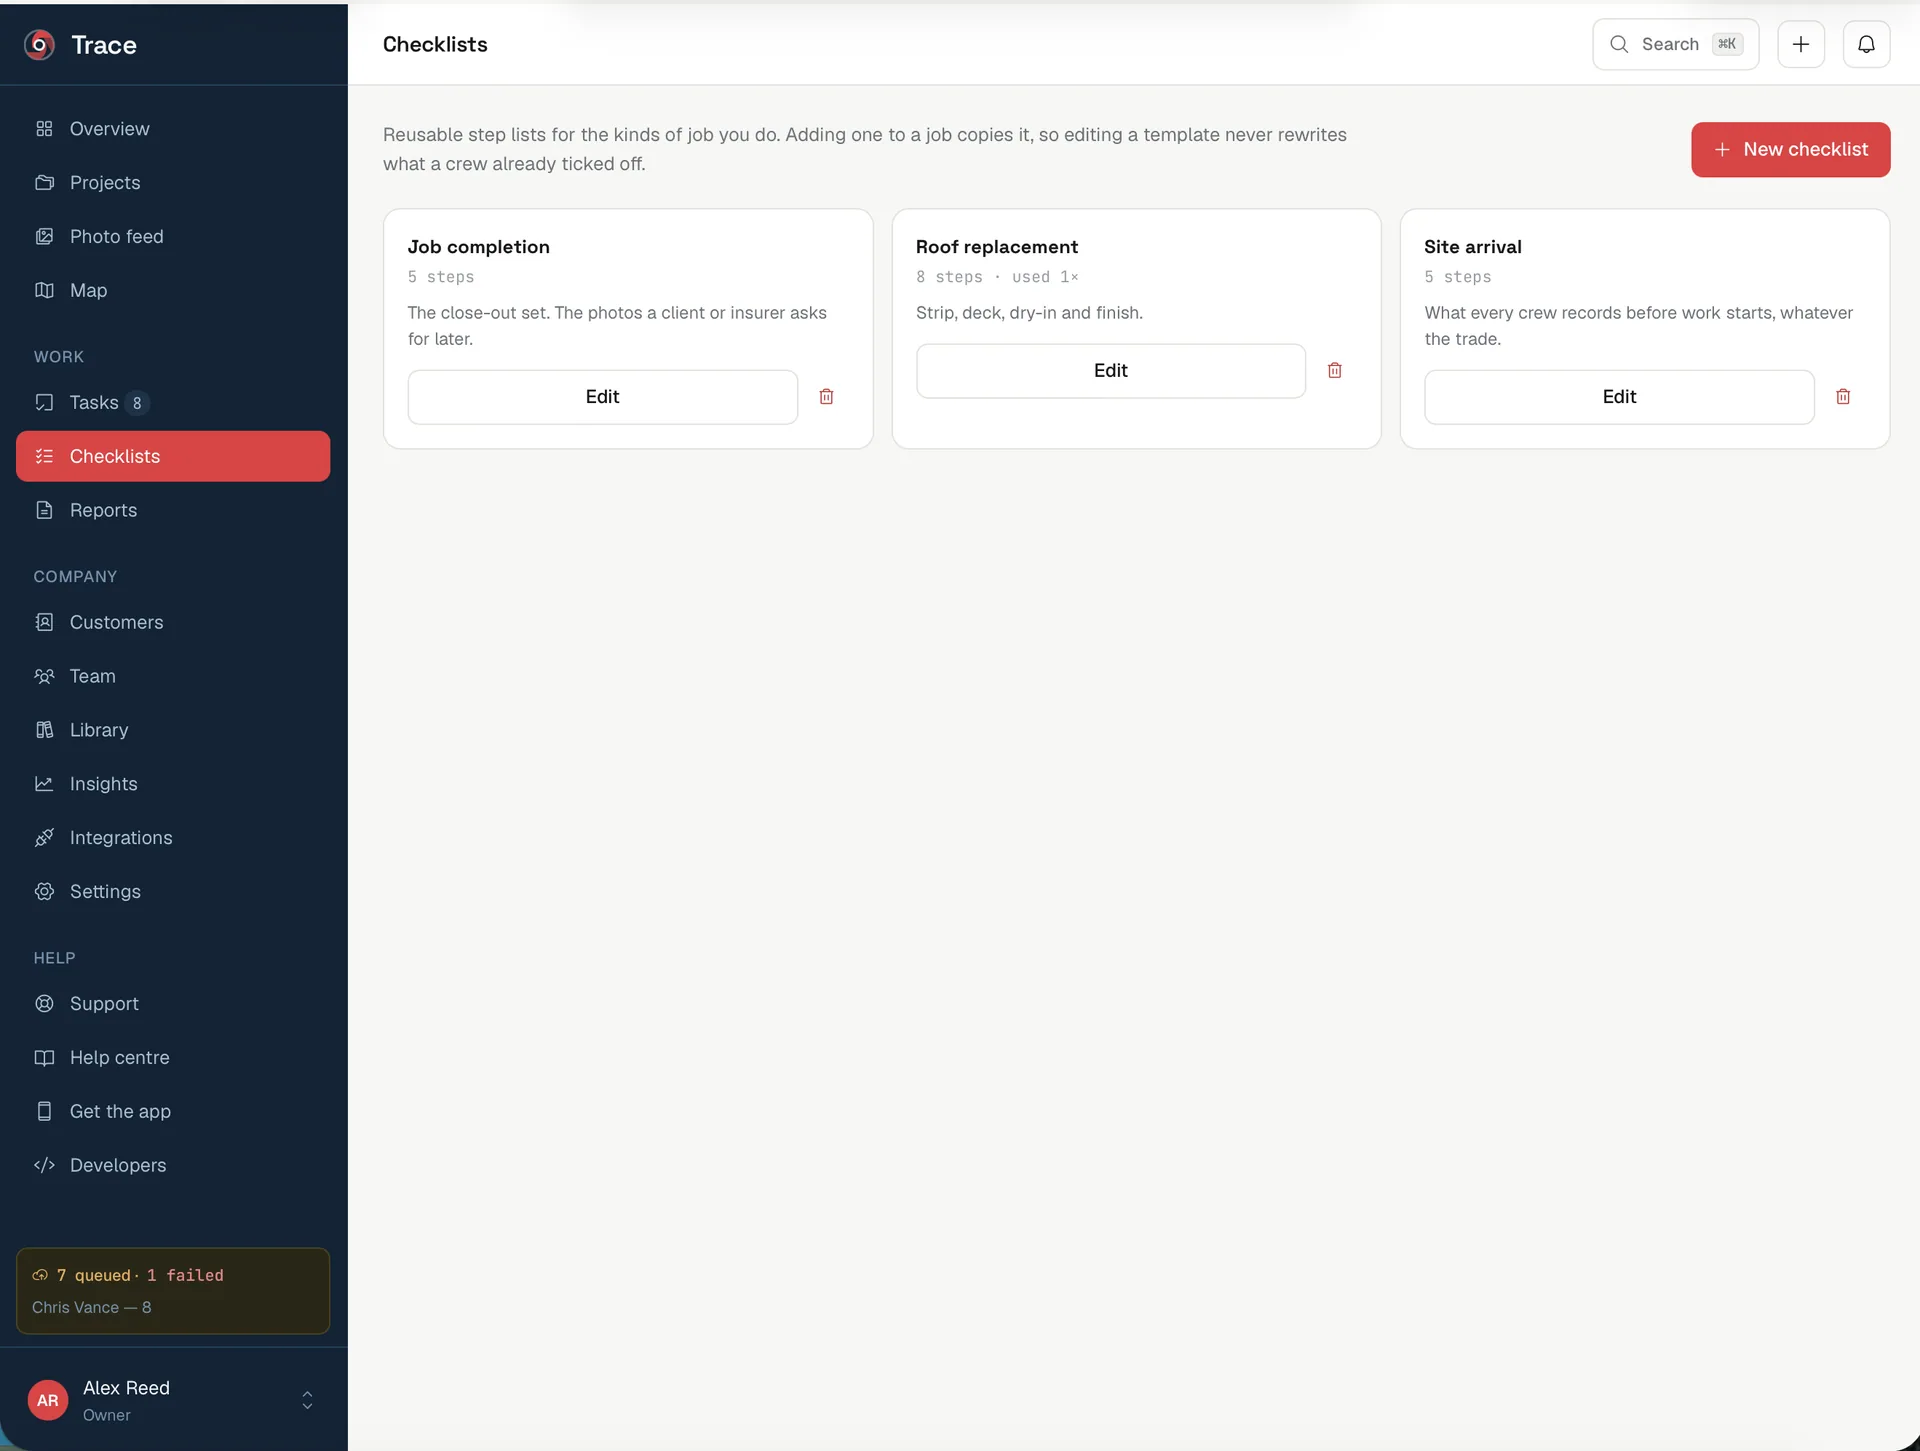Open the notifications bell
Screen dimensions: 1920x1451
(x=1866, y=44)
